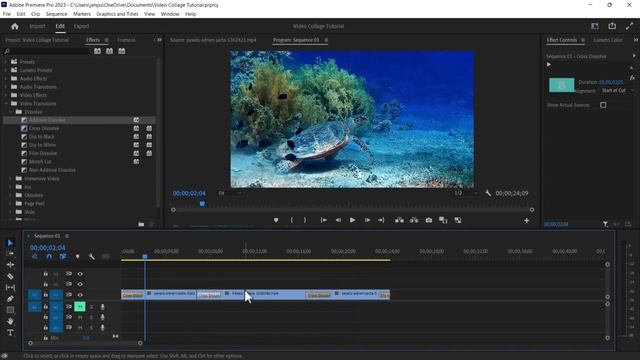Open timeline display settings wrench

point(91,256)
